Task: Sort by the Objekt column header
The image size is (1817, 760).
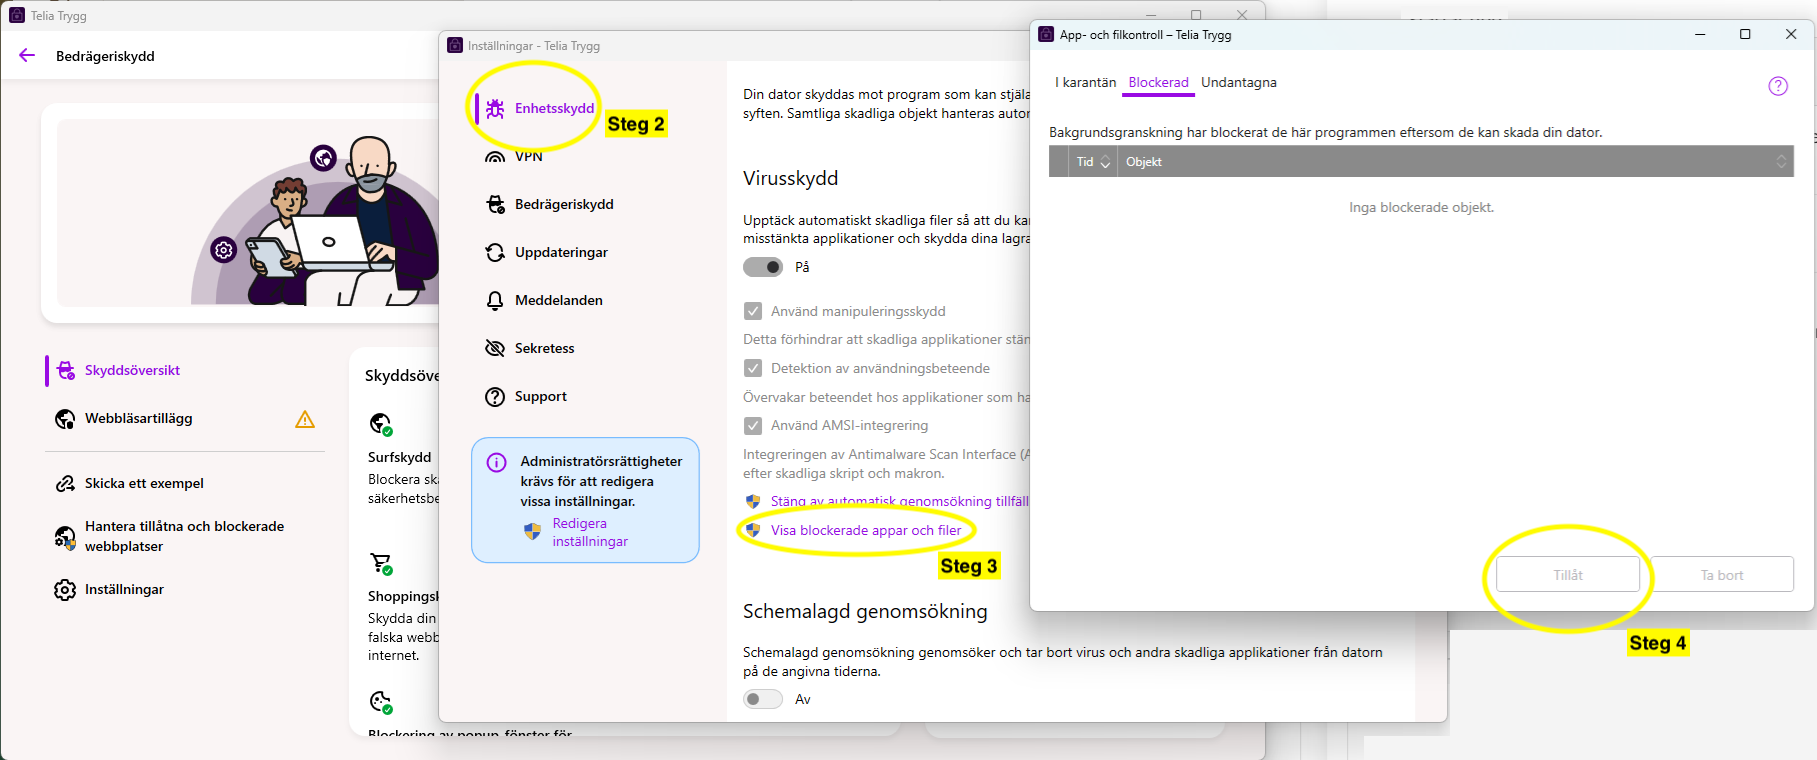Action: tap(1455, 162)
